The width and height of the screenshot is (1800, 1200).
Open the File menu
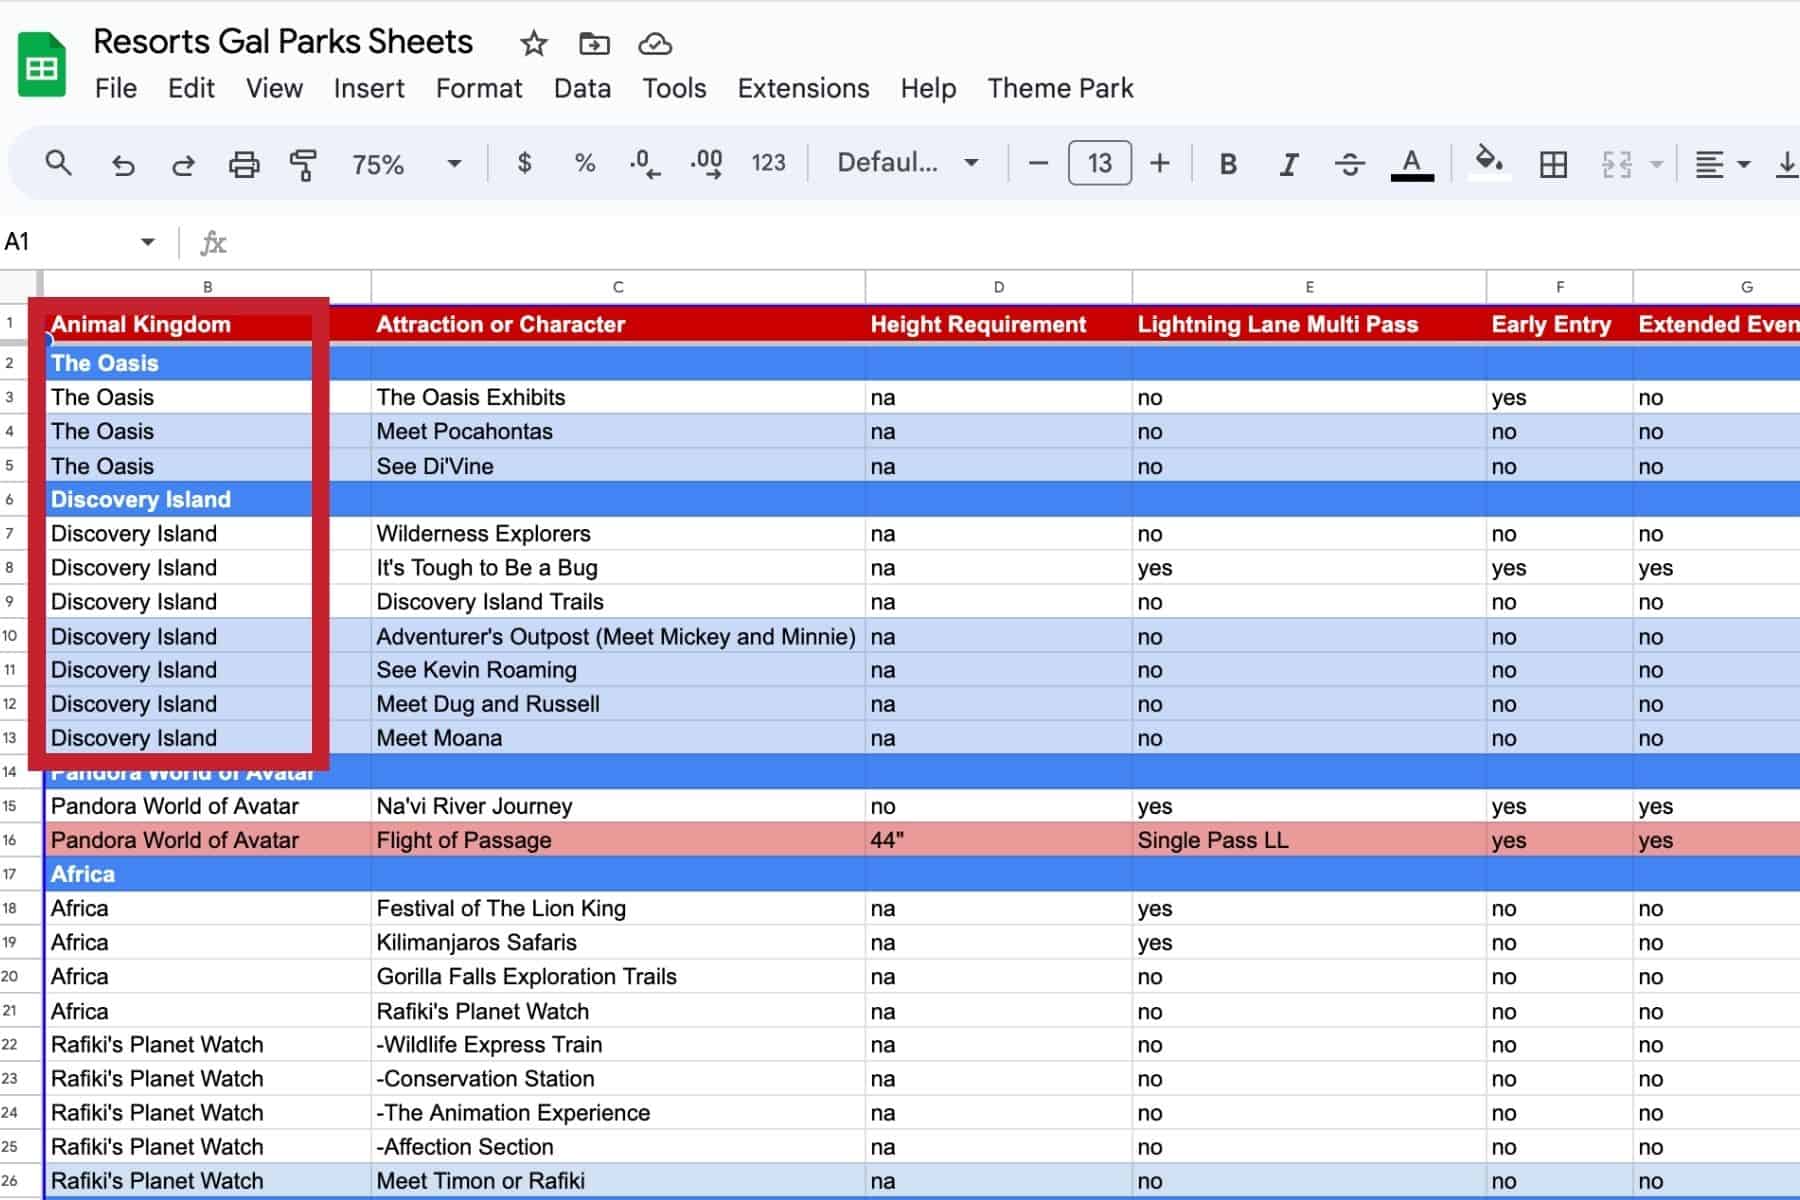pos(116,88)
